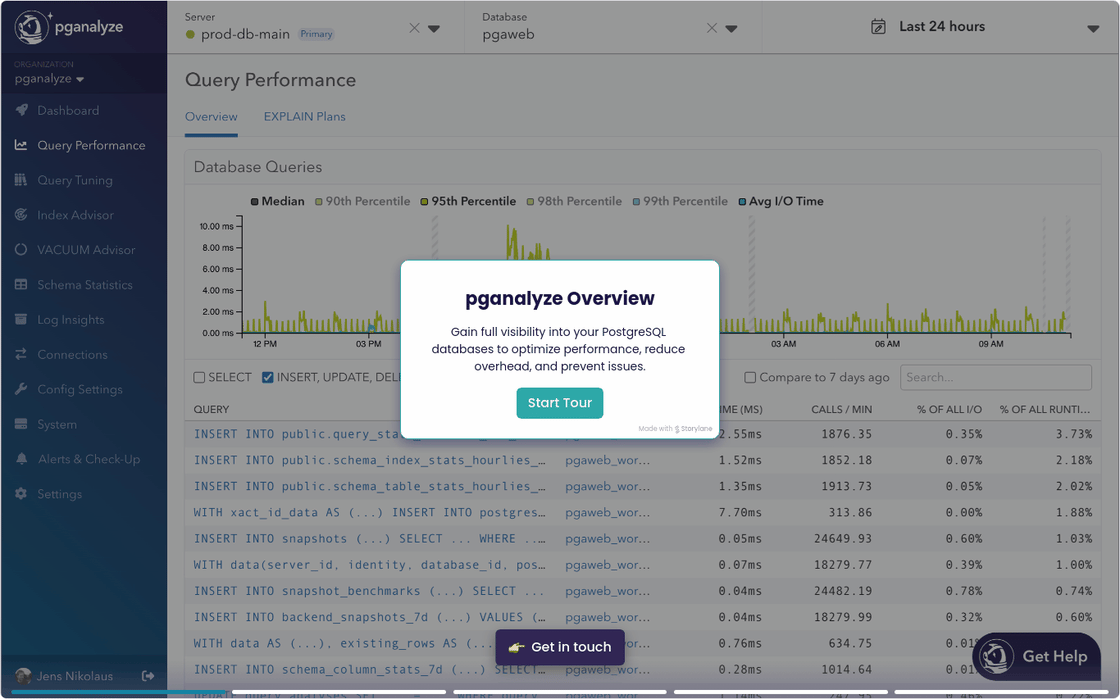The width and height of the screenshot is (1120, 699).
Task: Toggle the 95th Percentile legend swatch
Action: click(424, 202)
